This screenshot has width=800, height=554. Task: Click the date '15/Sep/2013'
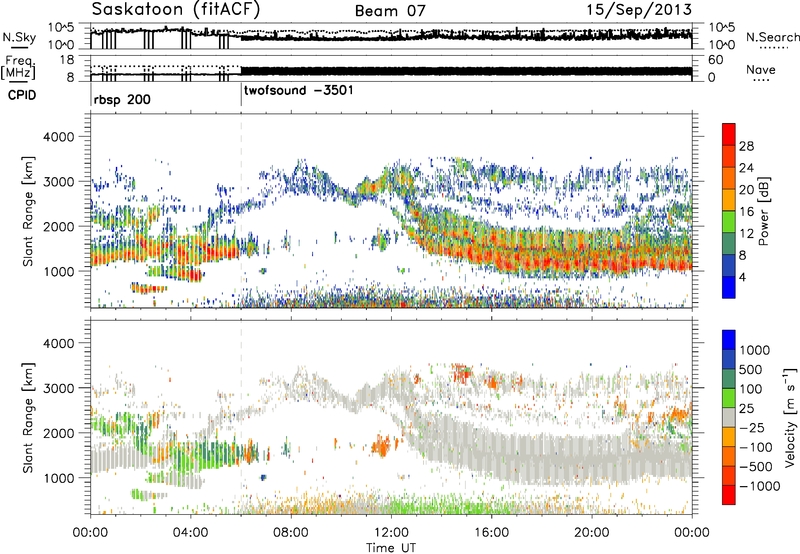pos(639,10)
